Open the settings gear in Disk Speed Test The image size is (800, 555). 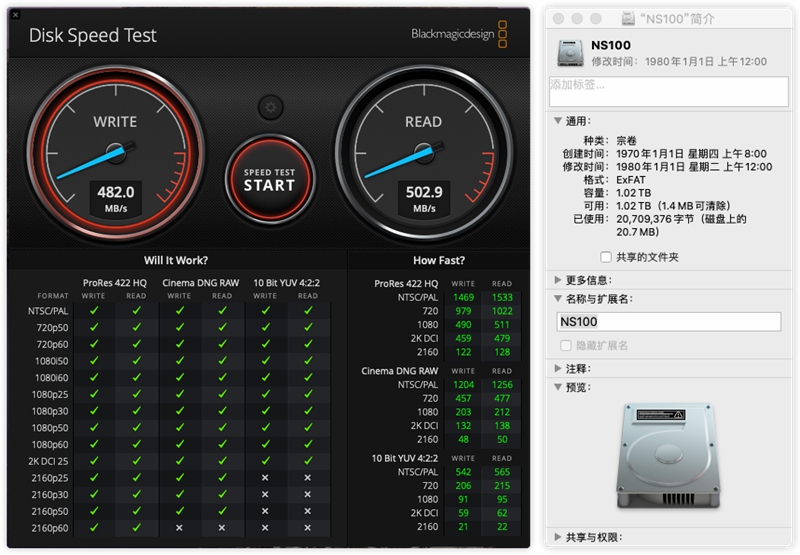[270, 108]
